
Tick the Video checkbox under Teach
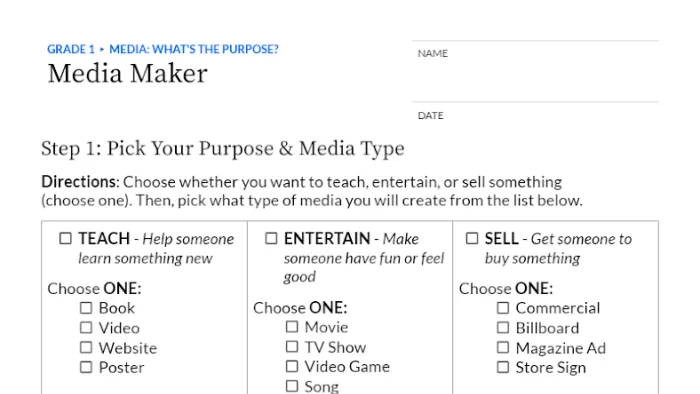(x=86, y=328)
